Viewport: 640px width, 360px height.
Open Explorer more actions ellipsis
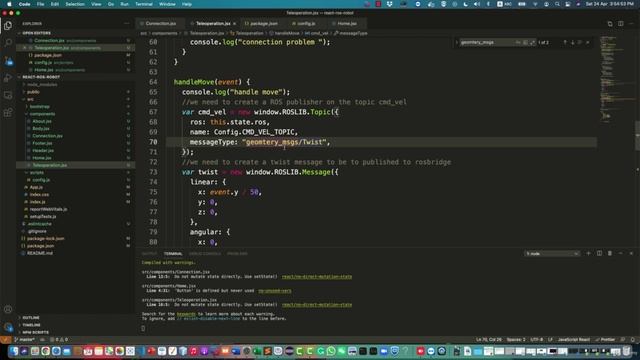coord(126,24)
